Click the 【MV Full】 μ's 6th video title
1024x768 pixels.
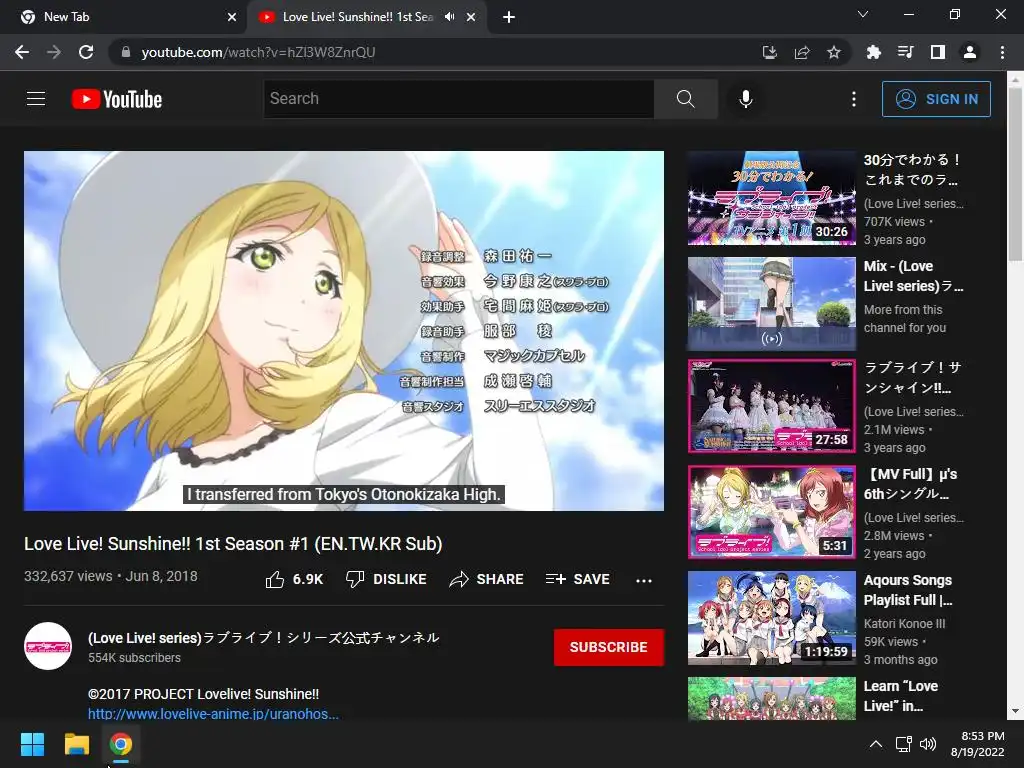pos(910,484)
